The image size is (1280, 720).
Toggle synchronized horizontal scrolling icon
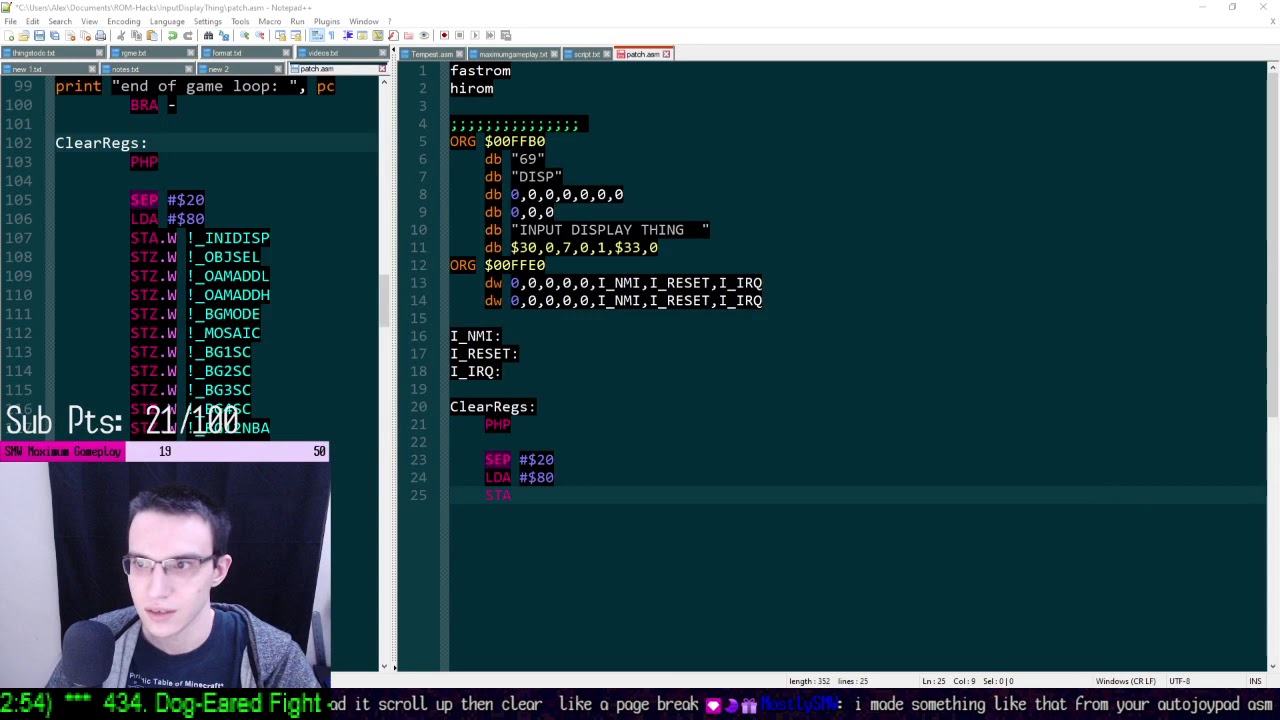296,35
